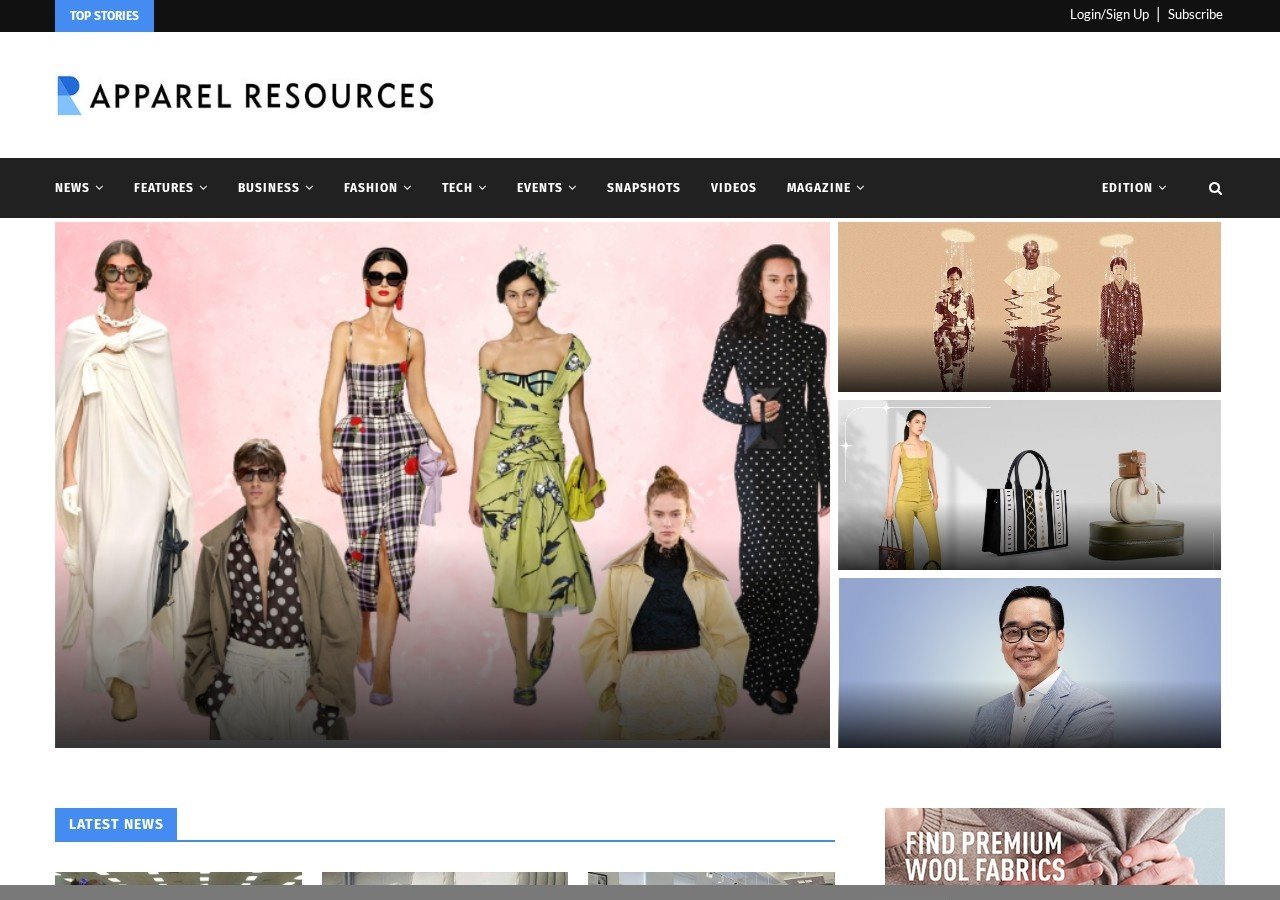
Task: Open the yellow outfit and handbags story
Action: (1029, 484)
